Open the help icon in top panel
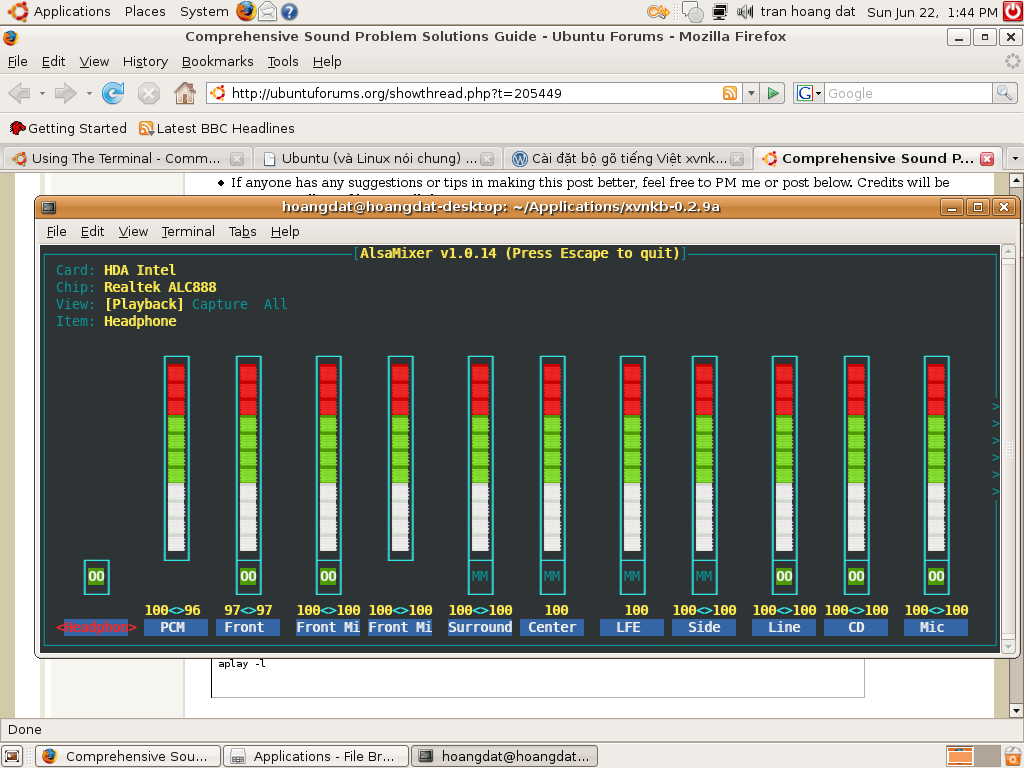 (x=289, y=11)
